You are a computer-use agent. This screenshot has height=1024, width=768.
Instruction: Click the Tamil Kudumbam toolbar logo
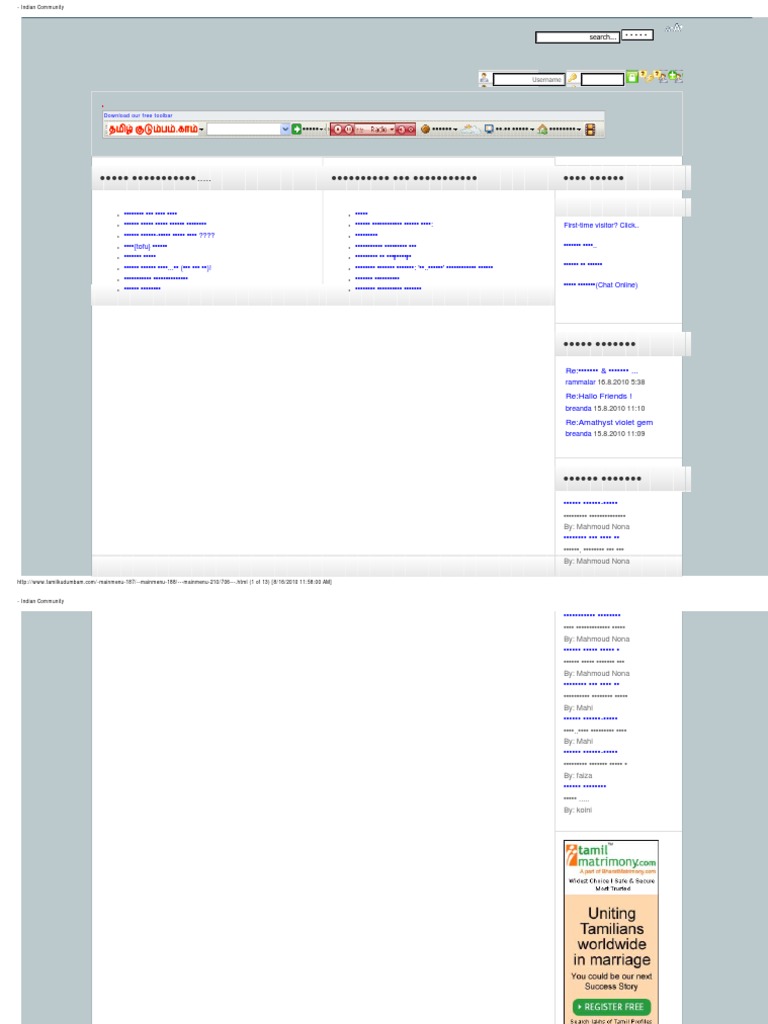coord(153,129)
